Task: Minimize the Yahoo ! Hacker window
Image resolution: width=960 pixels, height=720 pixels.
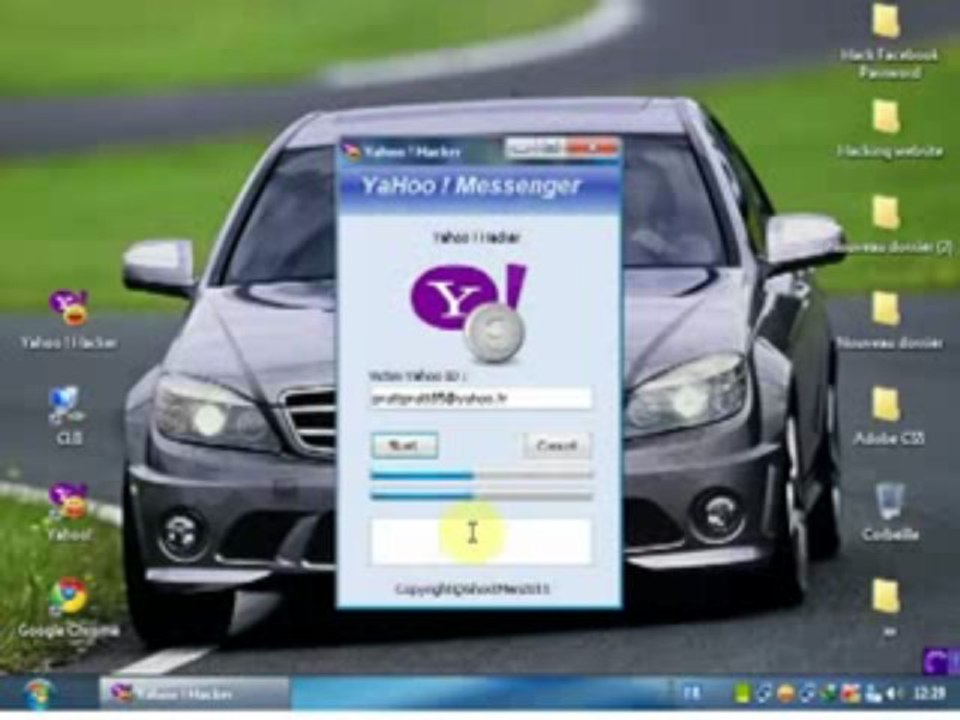Action: (x=518, y=148)
